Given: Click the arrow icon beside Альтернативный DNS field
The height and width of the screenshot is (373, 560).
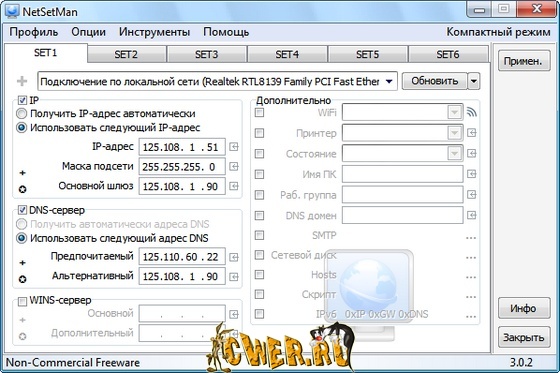Looking at the screenshot, I should pos(234,277).
